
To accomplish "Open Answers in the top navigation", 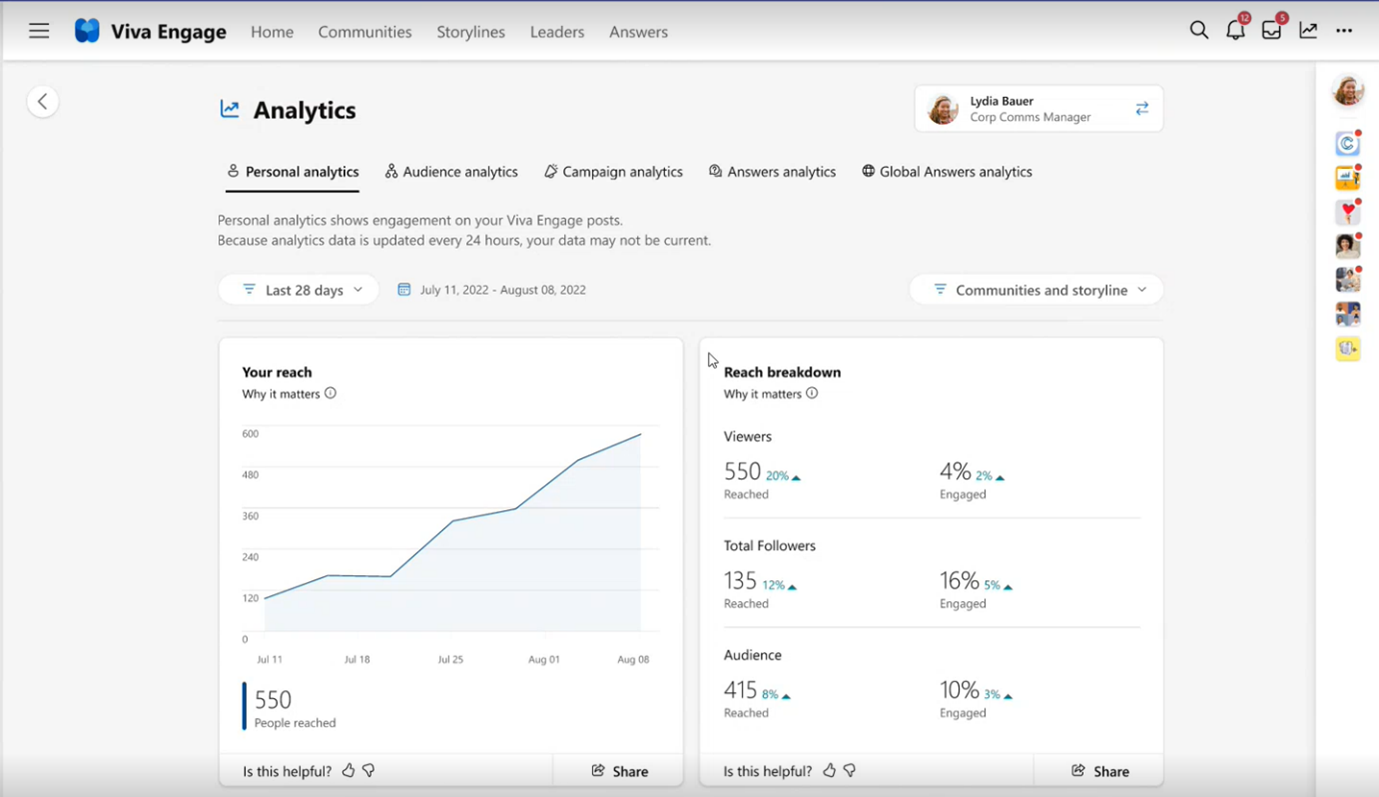I will click(x=638, y=32).
